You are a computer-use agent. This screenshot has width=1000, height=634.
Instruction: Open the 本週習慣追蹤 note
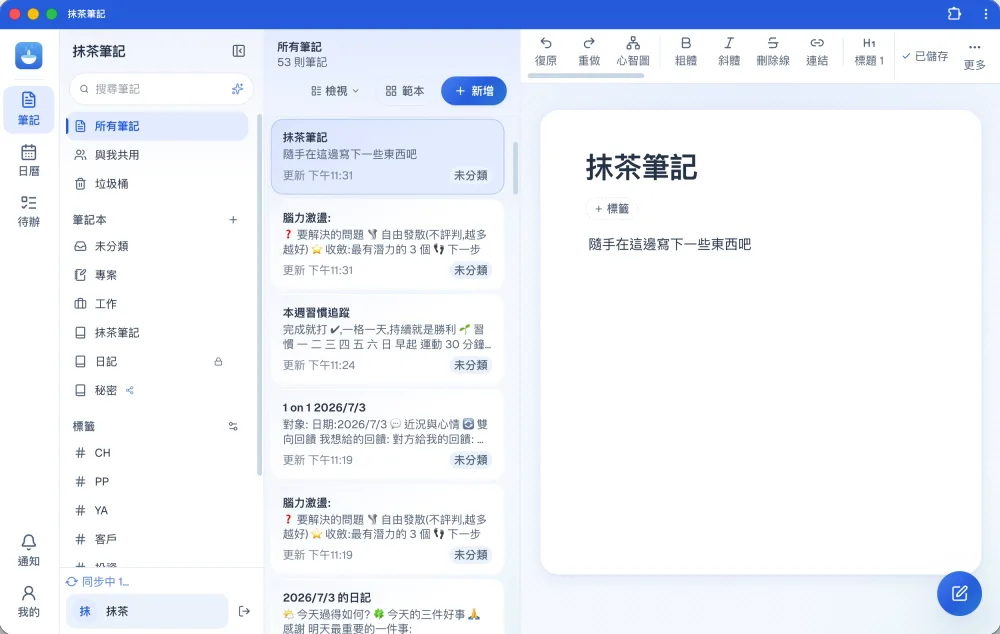click(387, 340)
